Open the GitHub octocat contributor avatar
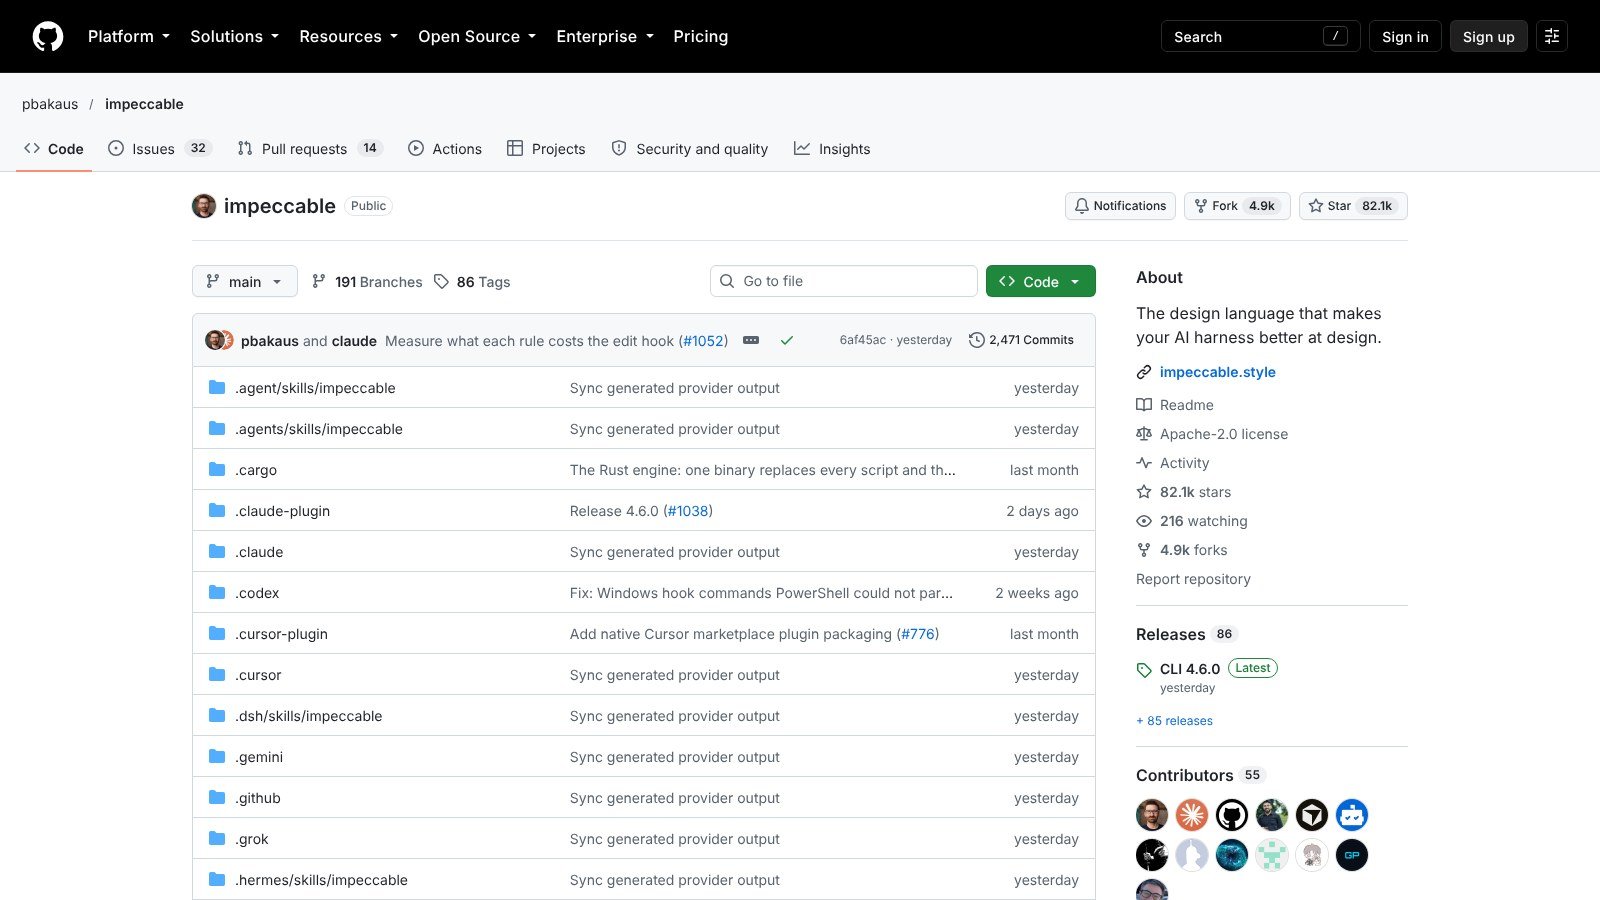The image size is (1600, 900). click(x=1232, y=815)
